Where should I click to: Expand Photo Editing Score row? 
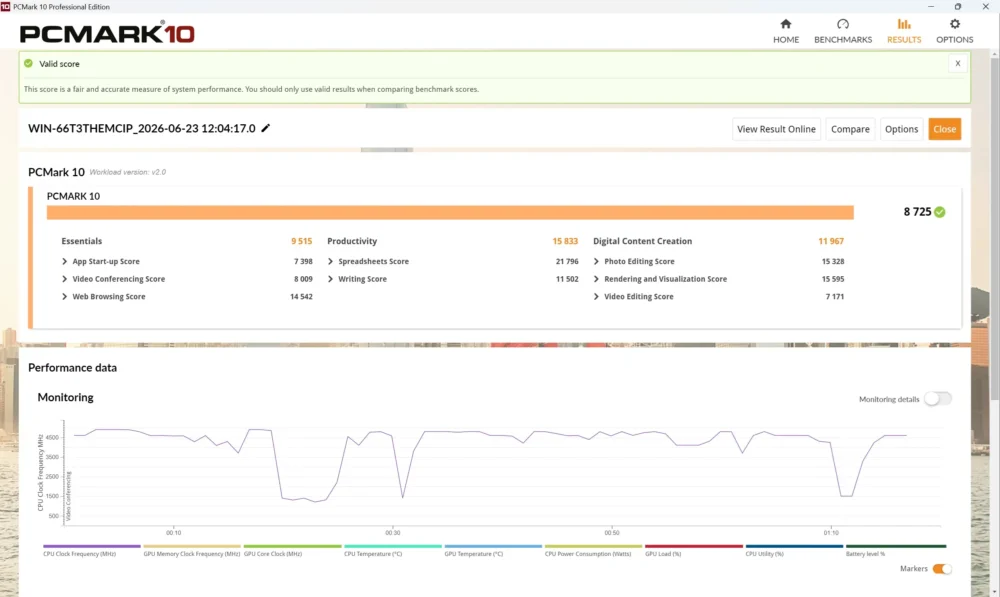(596, 261)
